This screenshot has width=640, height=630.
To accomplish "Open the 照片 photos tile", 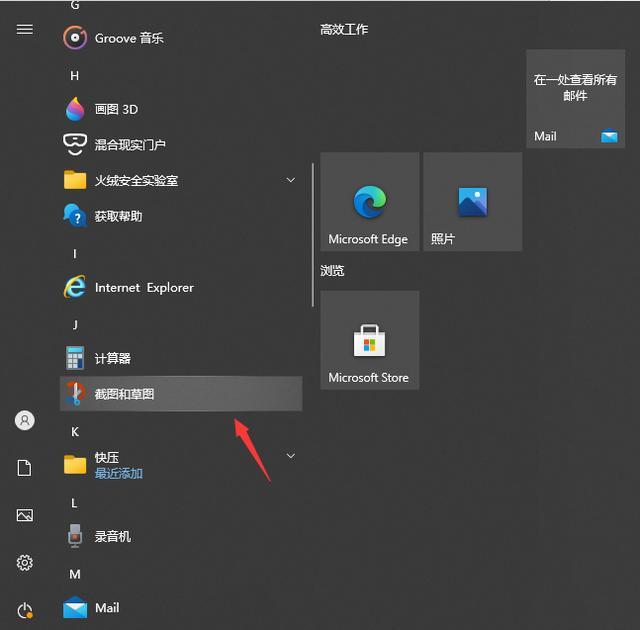I will 473,202.
